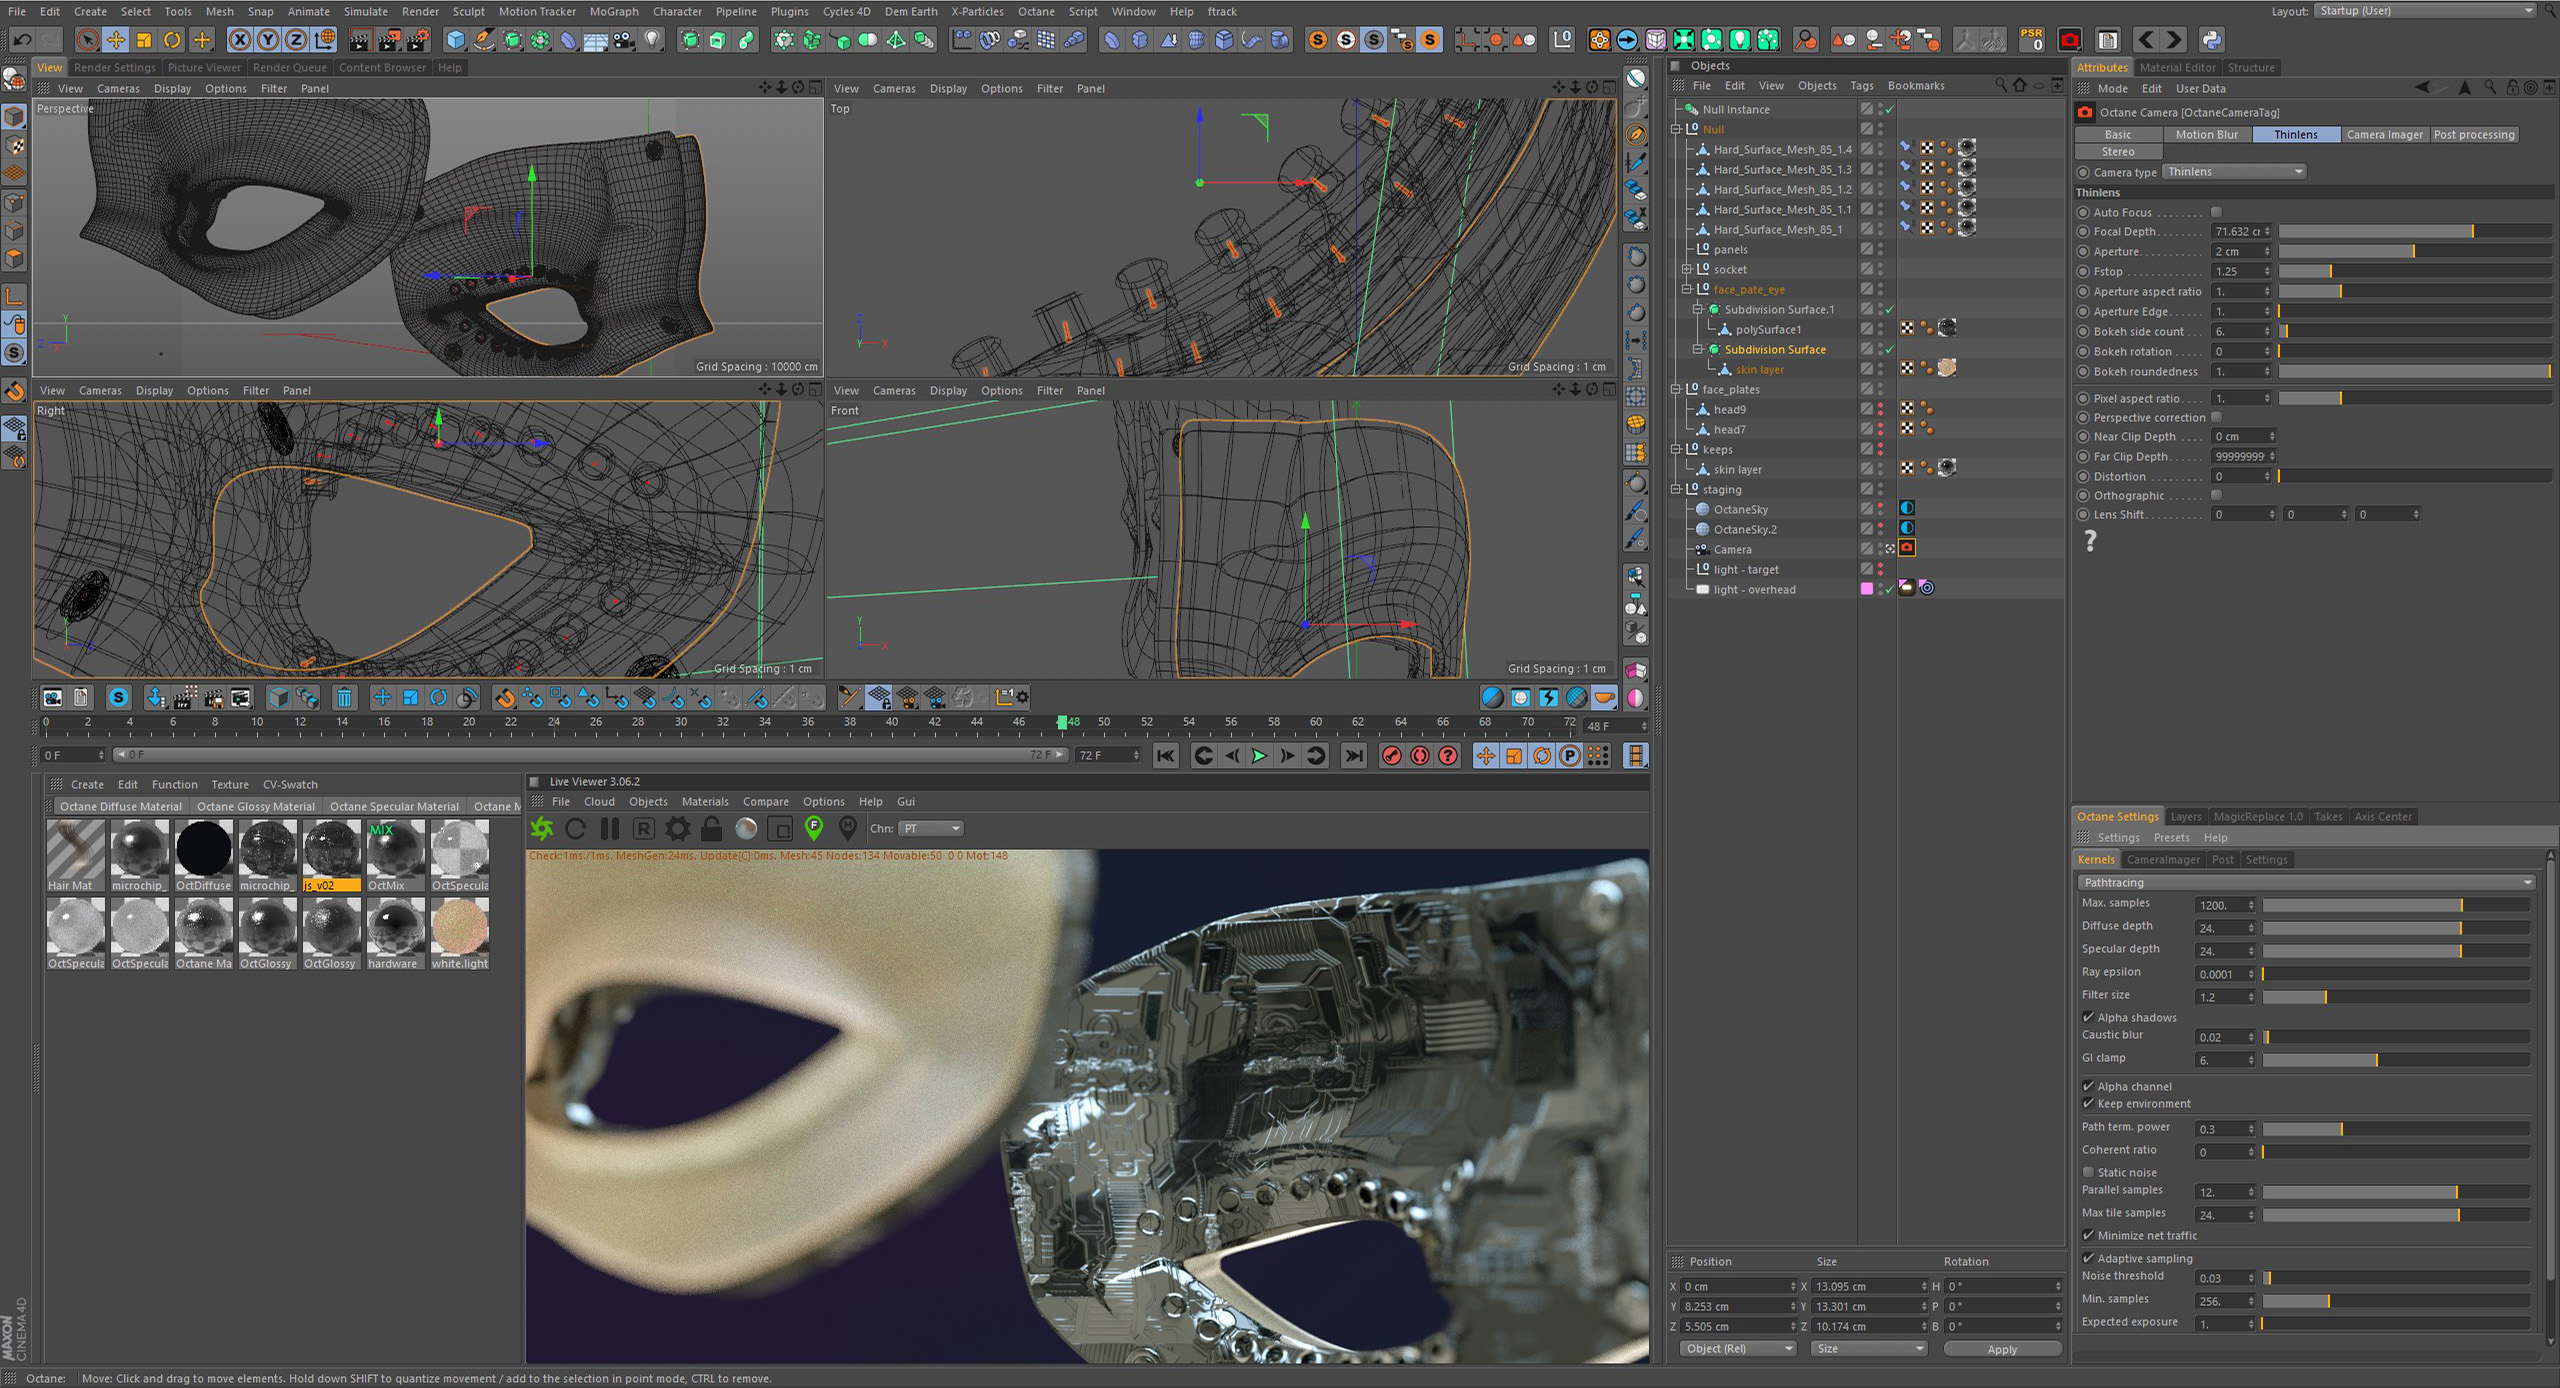Open the Octane menu in menu bar
The height and width of the screenshot is (1388, 2560).
coord(1035,11)
